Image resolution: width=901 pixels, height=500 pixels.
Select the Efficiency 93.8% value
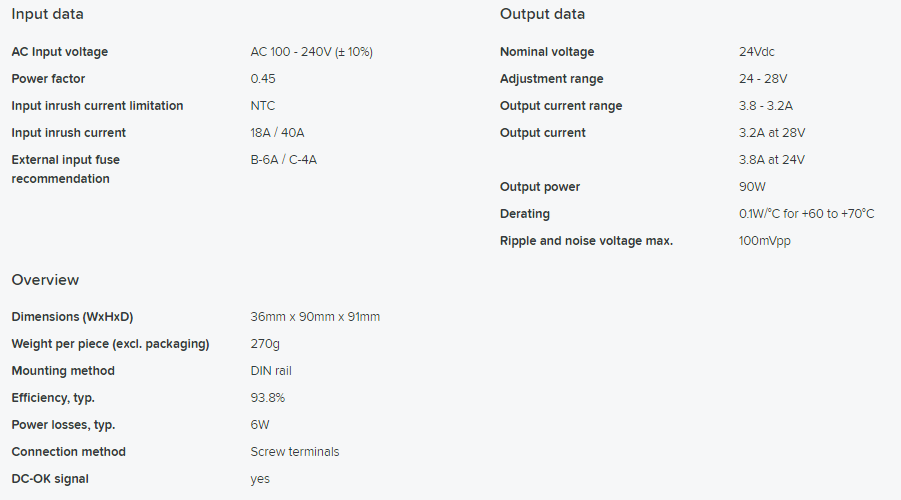[x=267, y=398]
